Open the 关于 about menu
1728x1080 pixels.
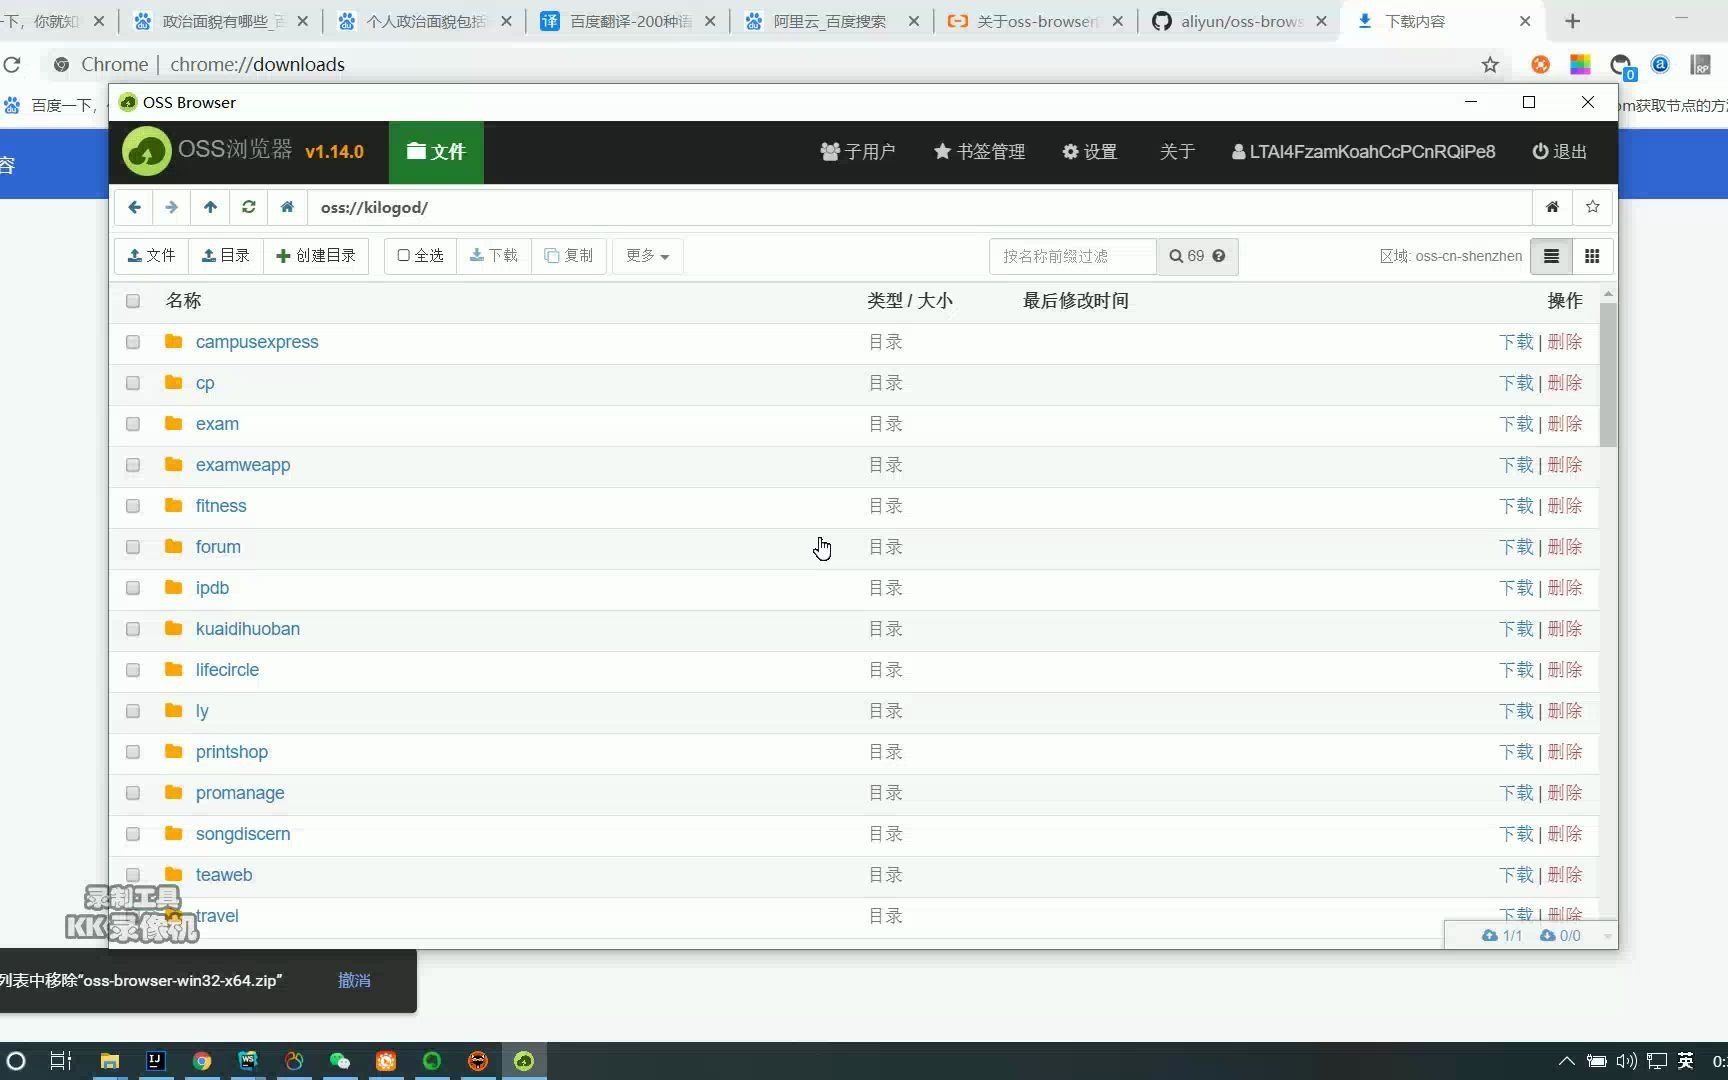[1177, 152]
